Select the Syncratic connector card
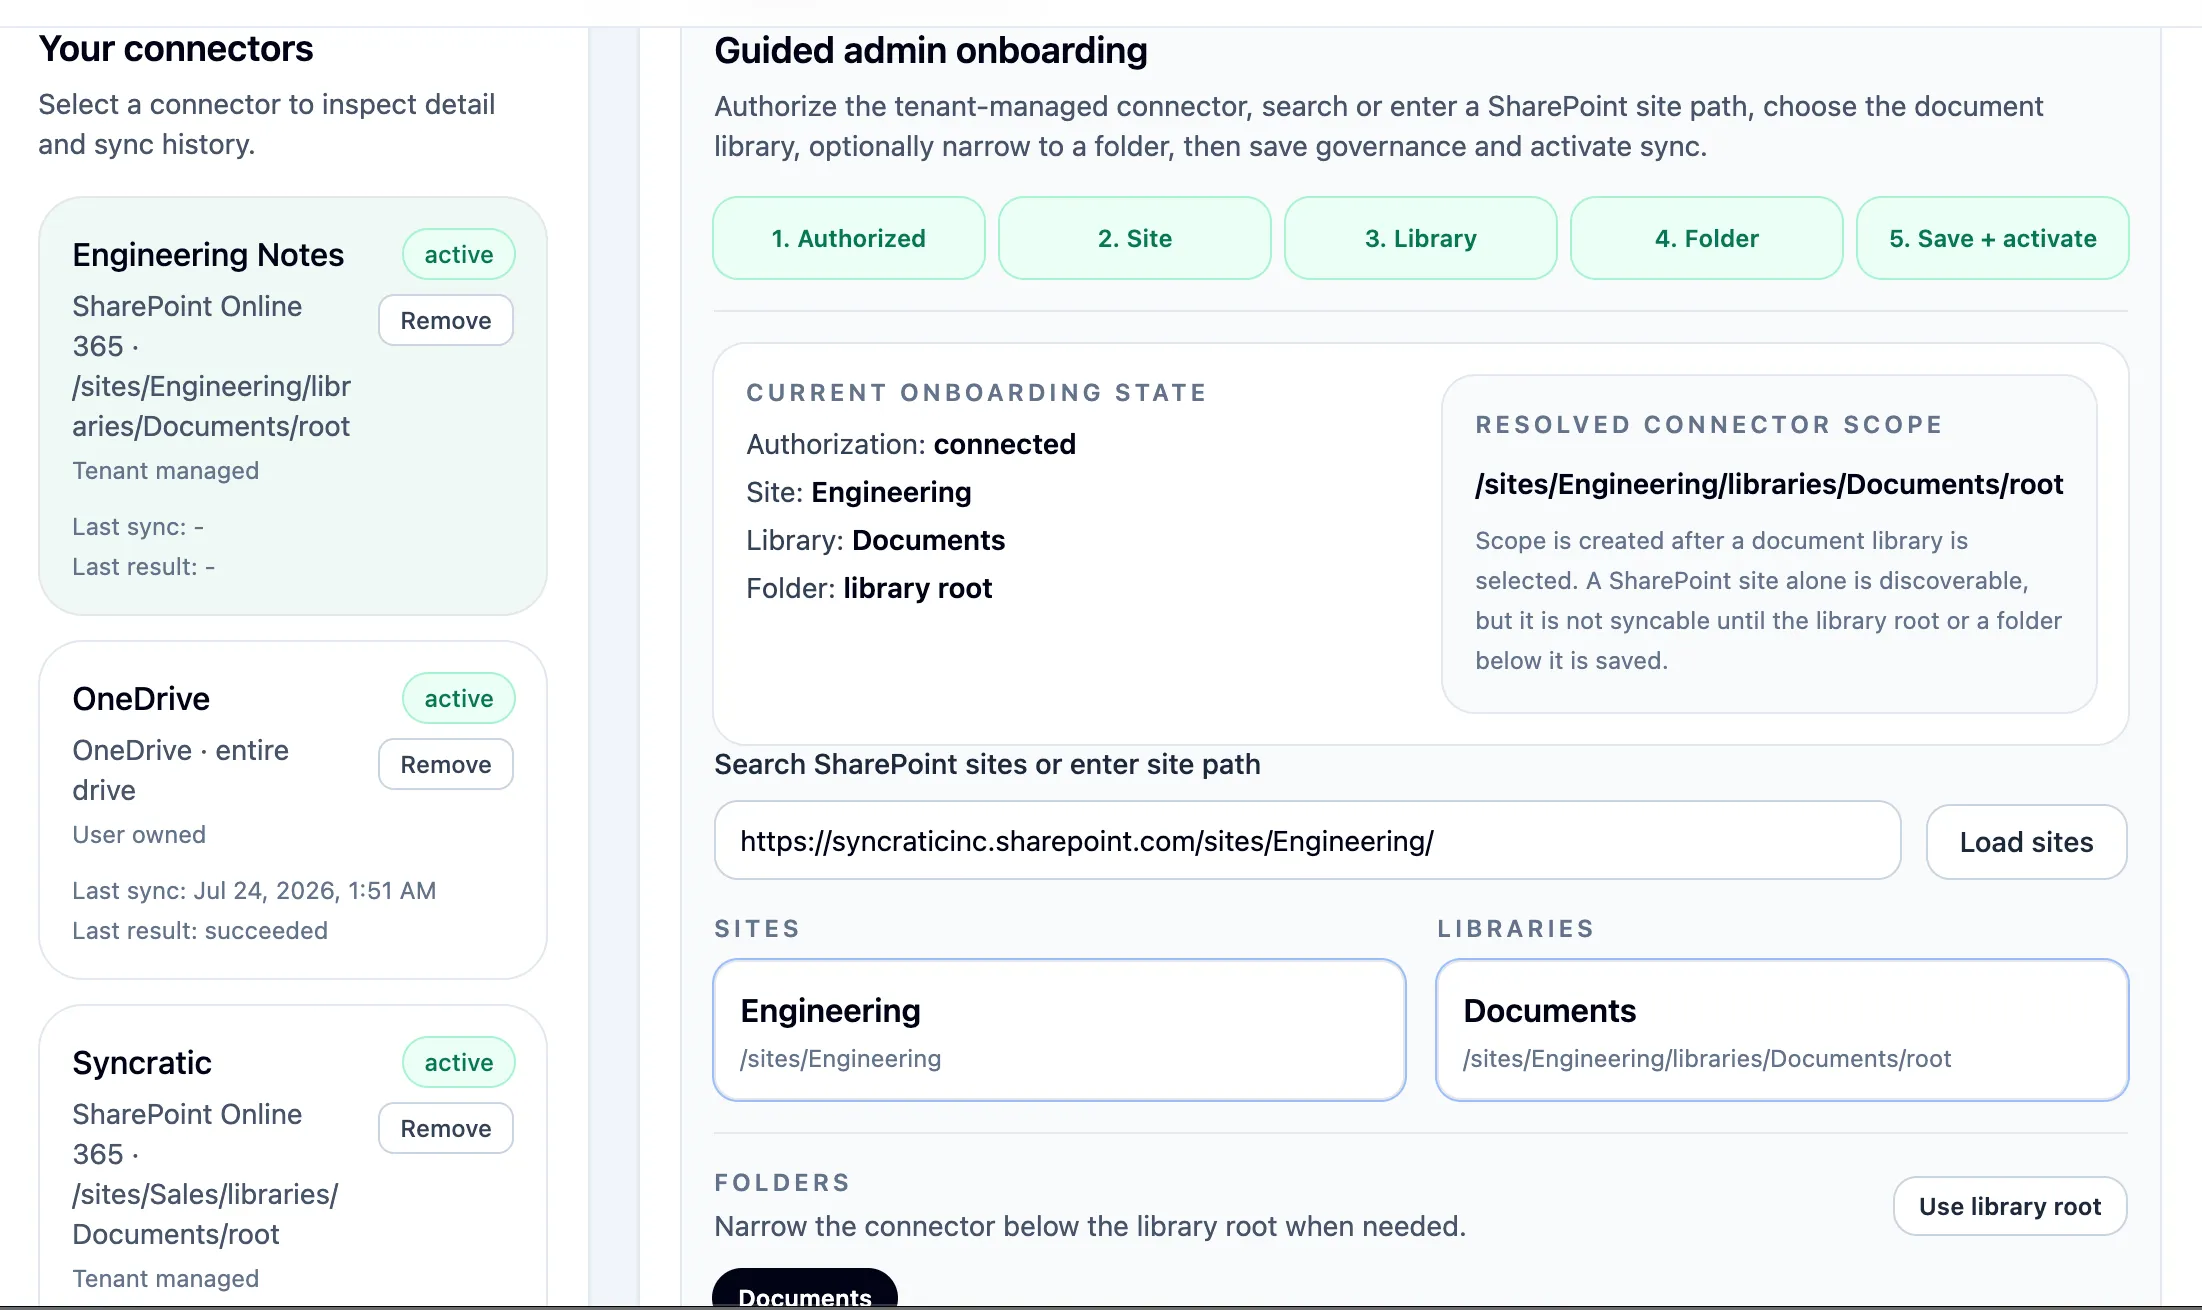Screen dimensions: 2202x1310 [293, 1157]
